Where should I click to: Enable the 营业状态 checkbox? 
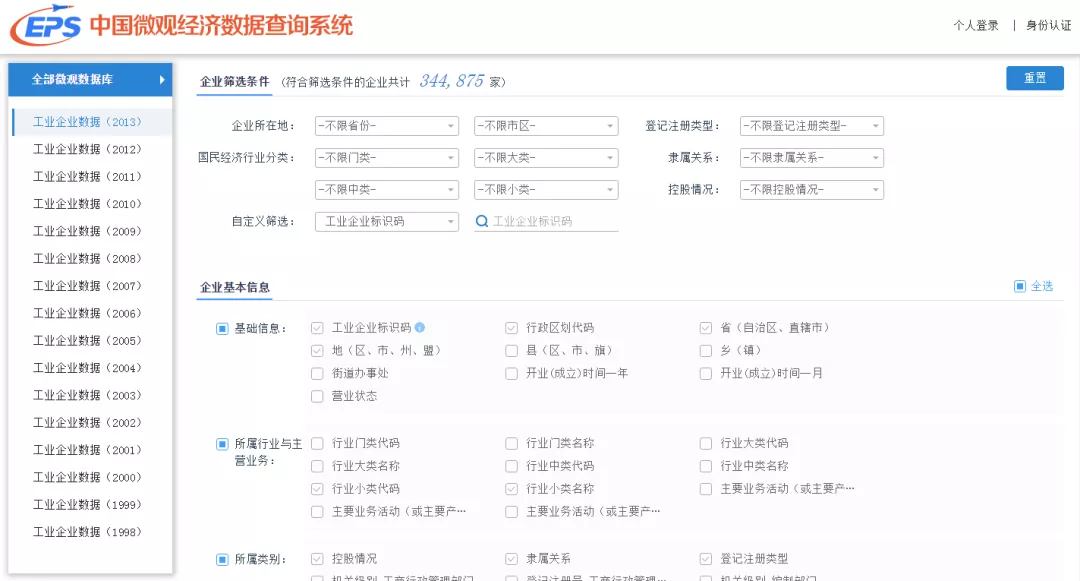click(317, 396)
